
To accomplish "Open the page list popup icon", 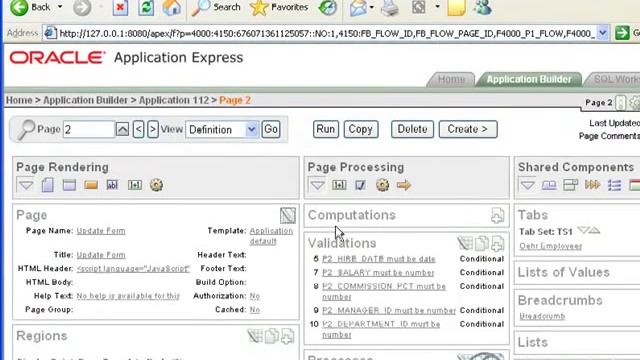I will 122,130.
